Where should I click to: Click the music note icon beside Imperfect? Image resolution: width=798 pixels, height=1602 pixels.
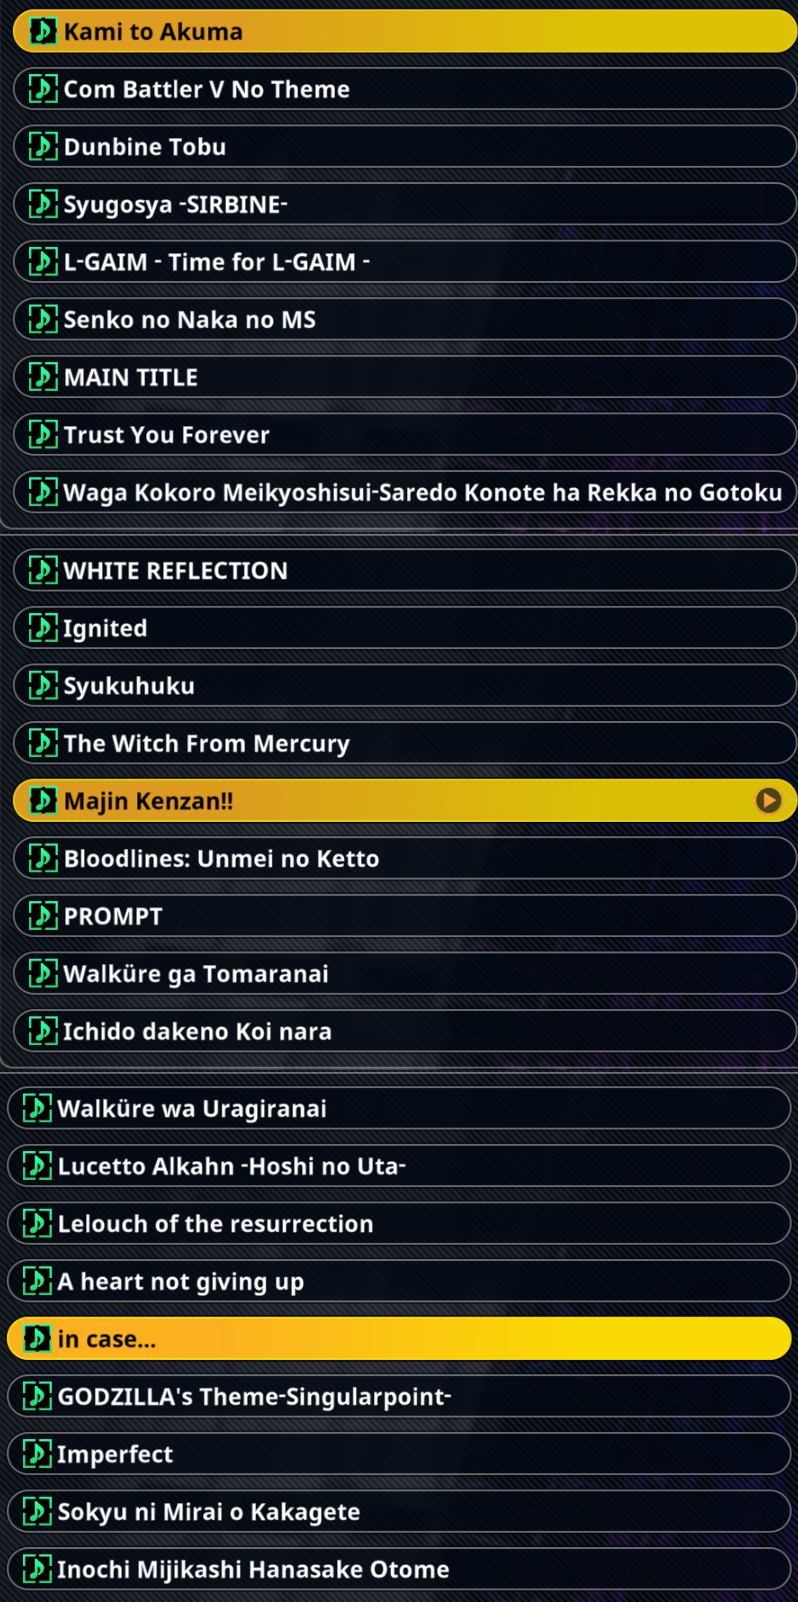coord(36,1454)
